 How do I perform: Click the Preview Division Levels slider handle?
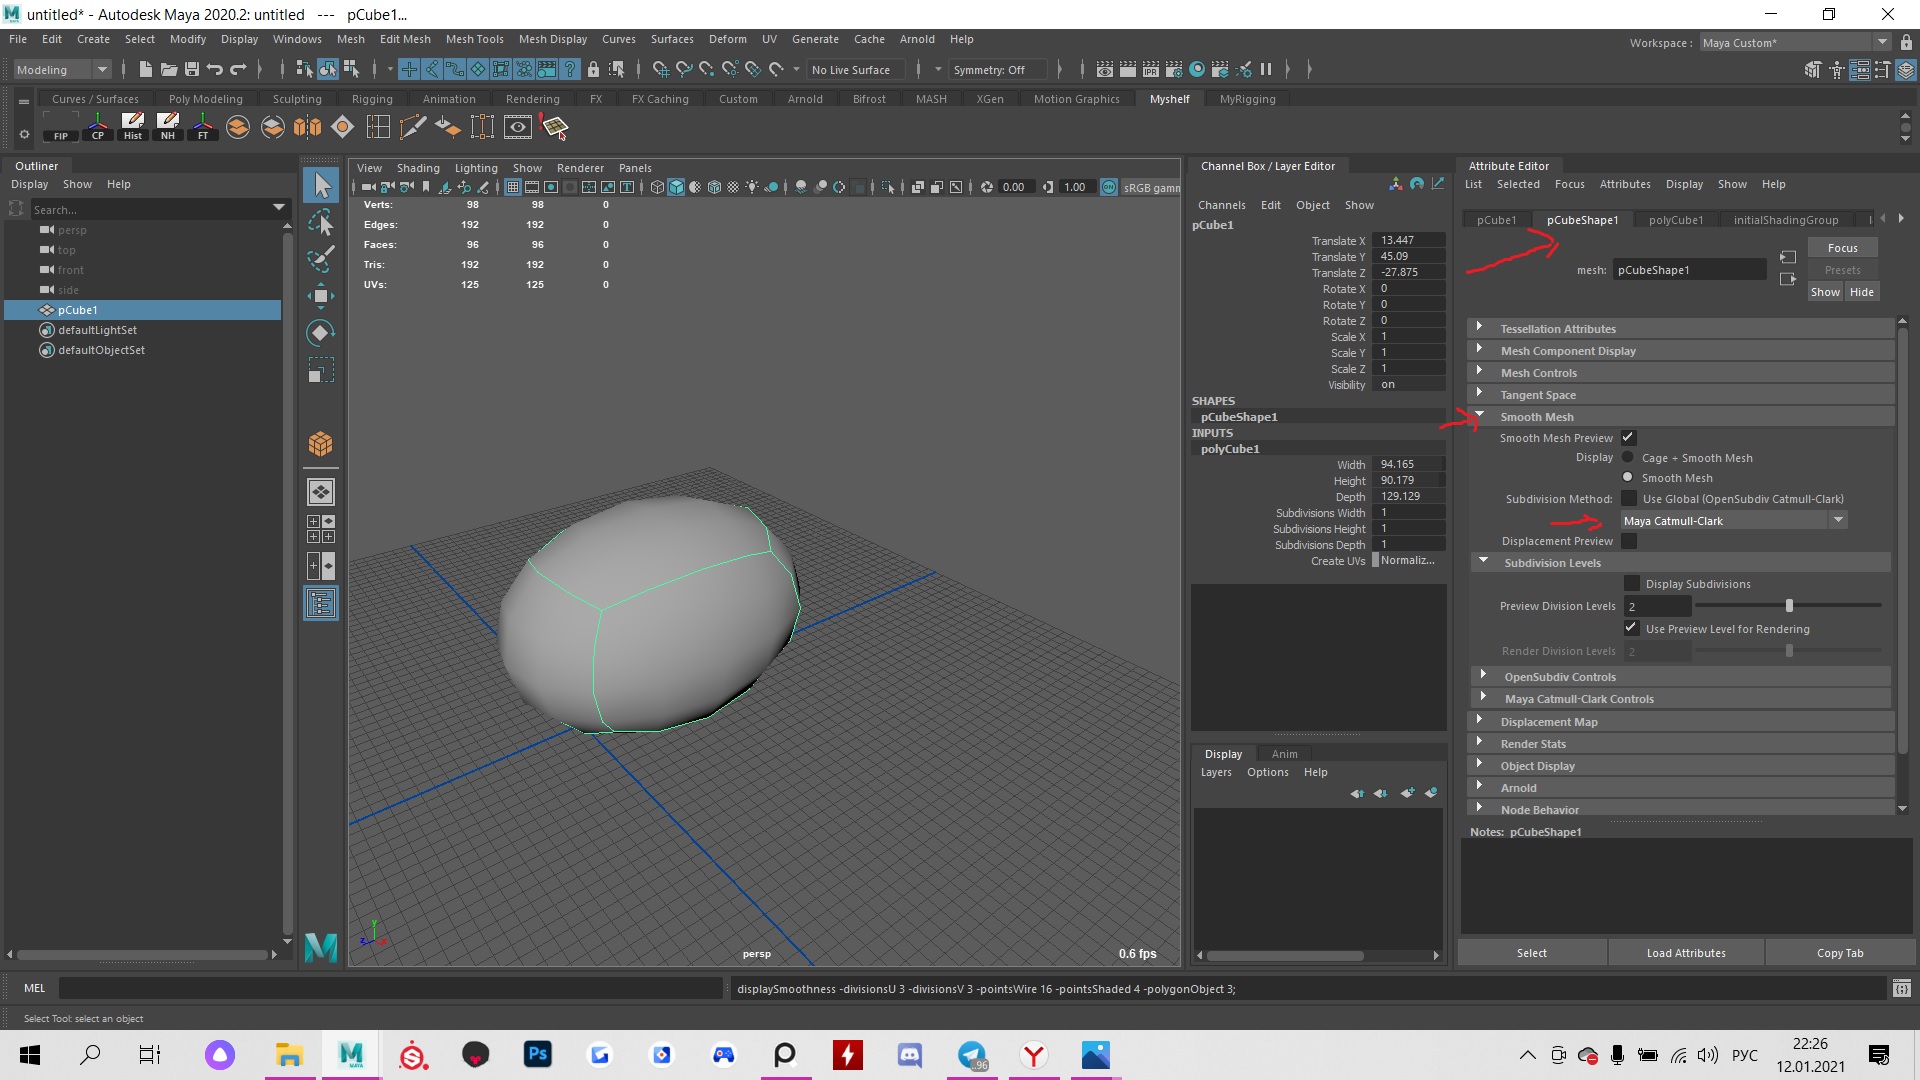[1789, 605]
